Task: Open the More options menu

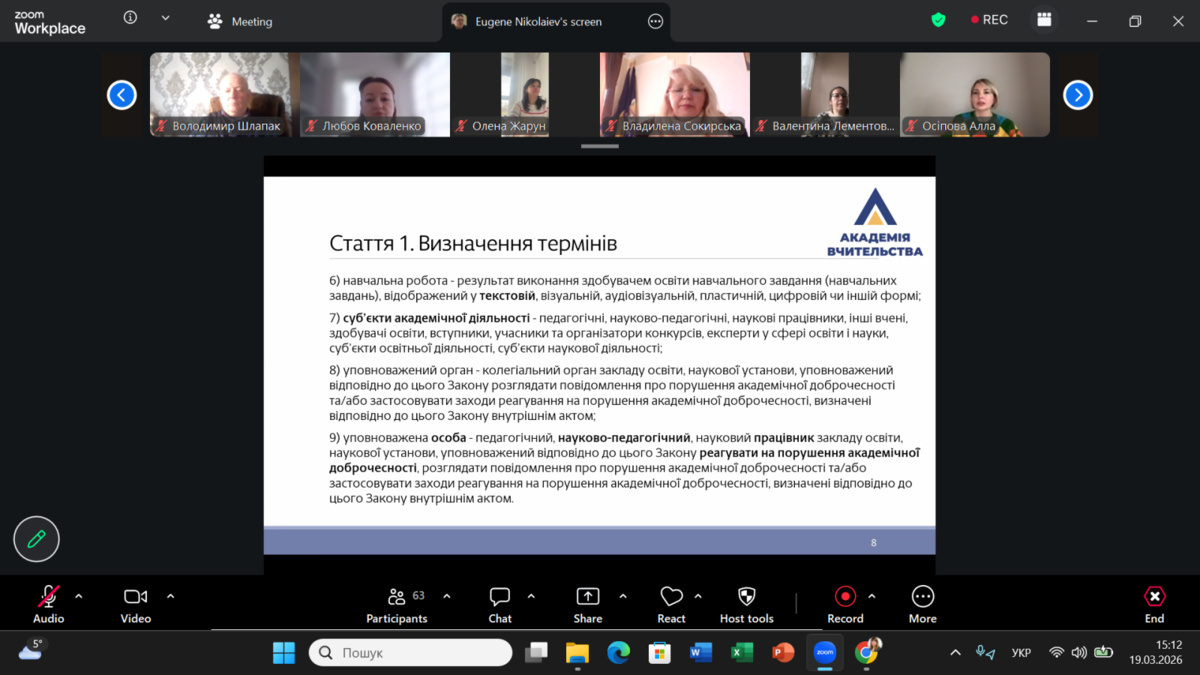Action: coord(922,604)
